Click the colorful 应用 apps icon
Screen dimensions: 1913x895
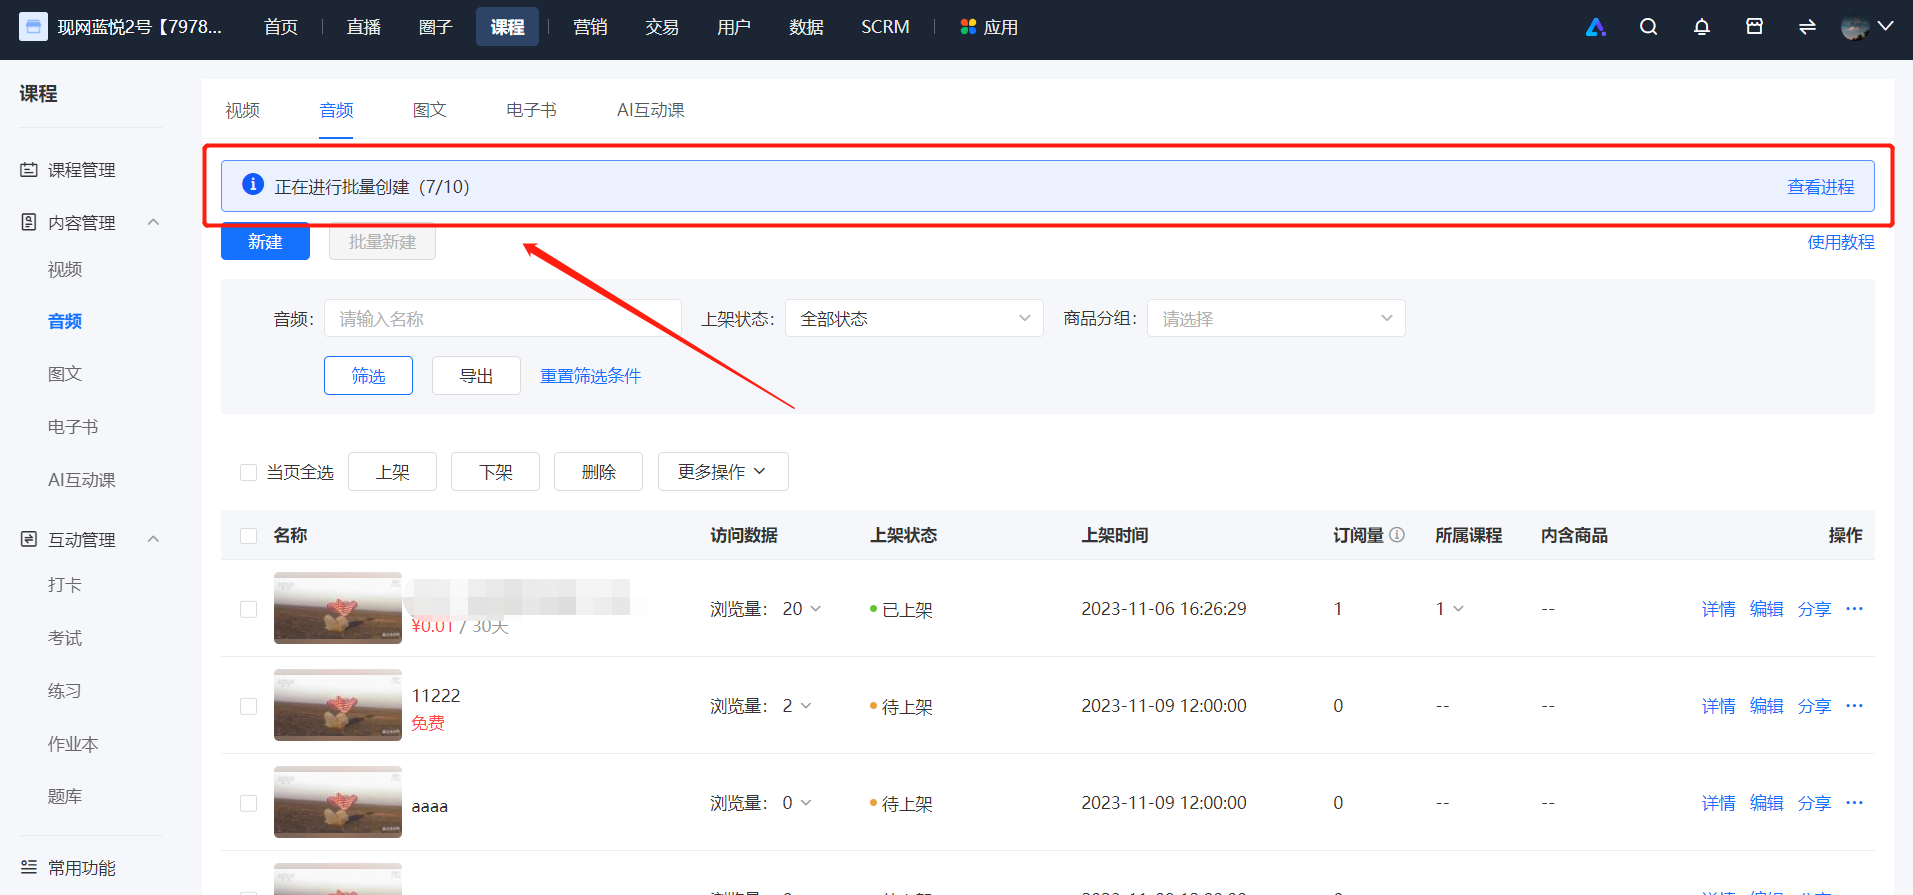968,27
